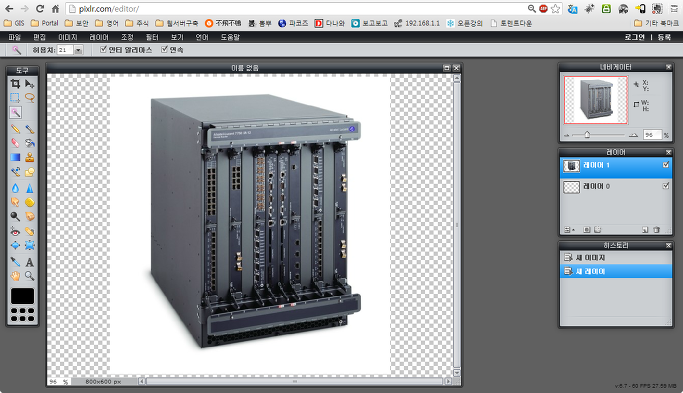The width and height of the screenshot is (683, 393).
Task: Select the Sharpen triangle tool
Action: (x=30, y=188)
